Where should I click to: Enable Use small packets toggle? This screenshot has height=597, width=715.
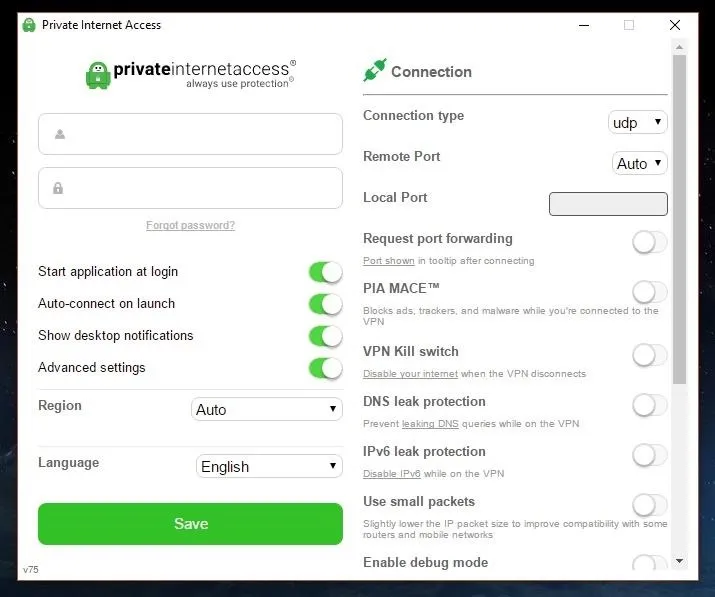click(650, 505)
